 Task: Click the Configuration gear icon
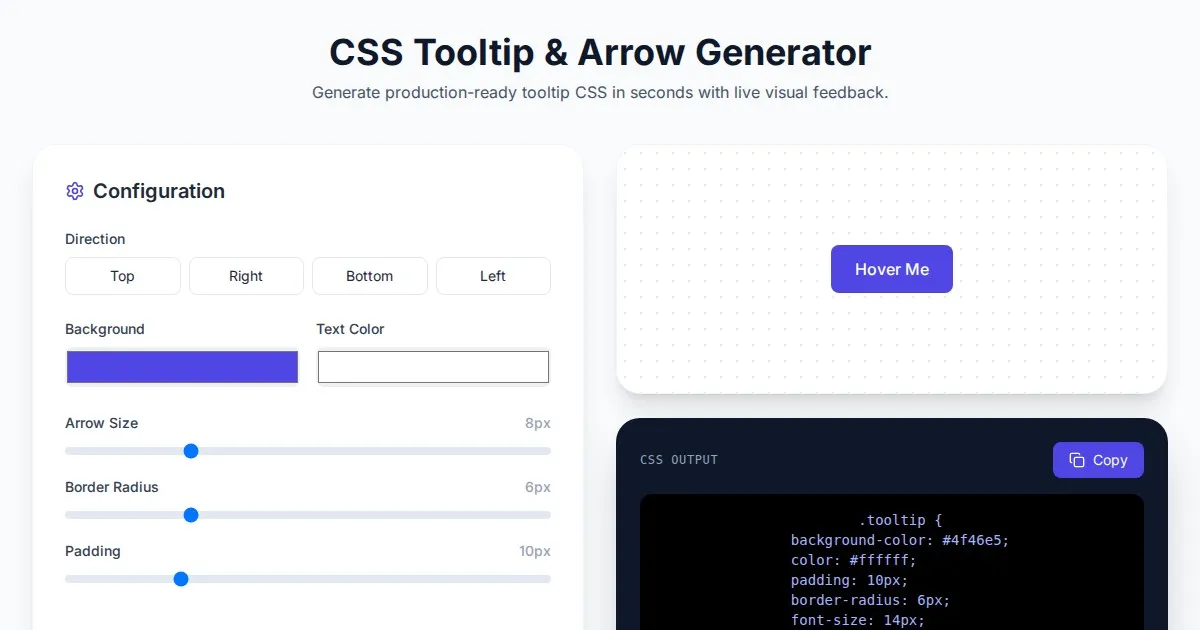click(75, 191)
